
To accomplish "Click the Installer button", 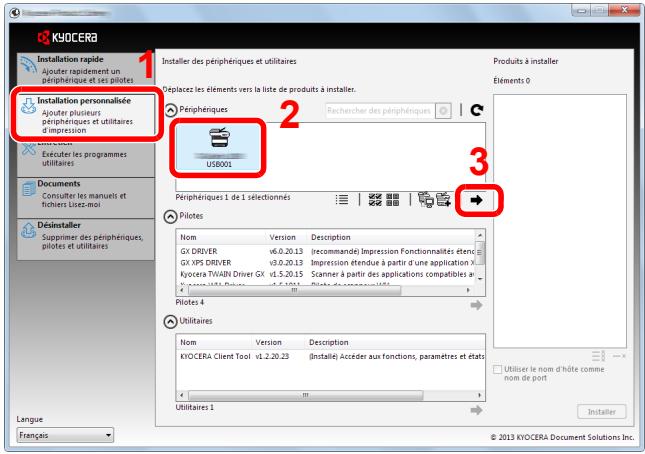I will coord(601,412).
